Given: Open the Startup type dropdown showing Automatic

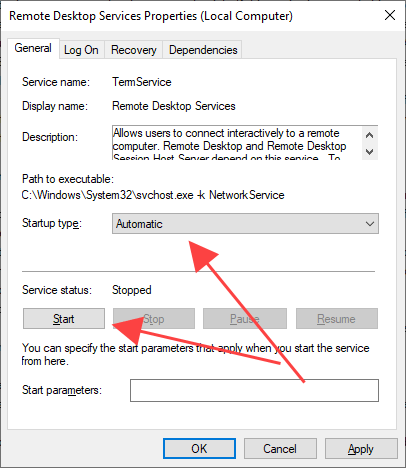Looking at the screenshot, I should pos(245,224).
